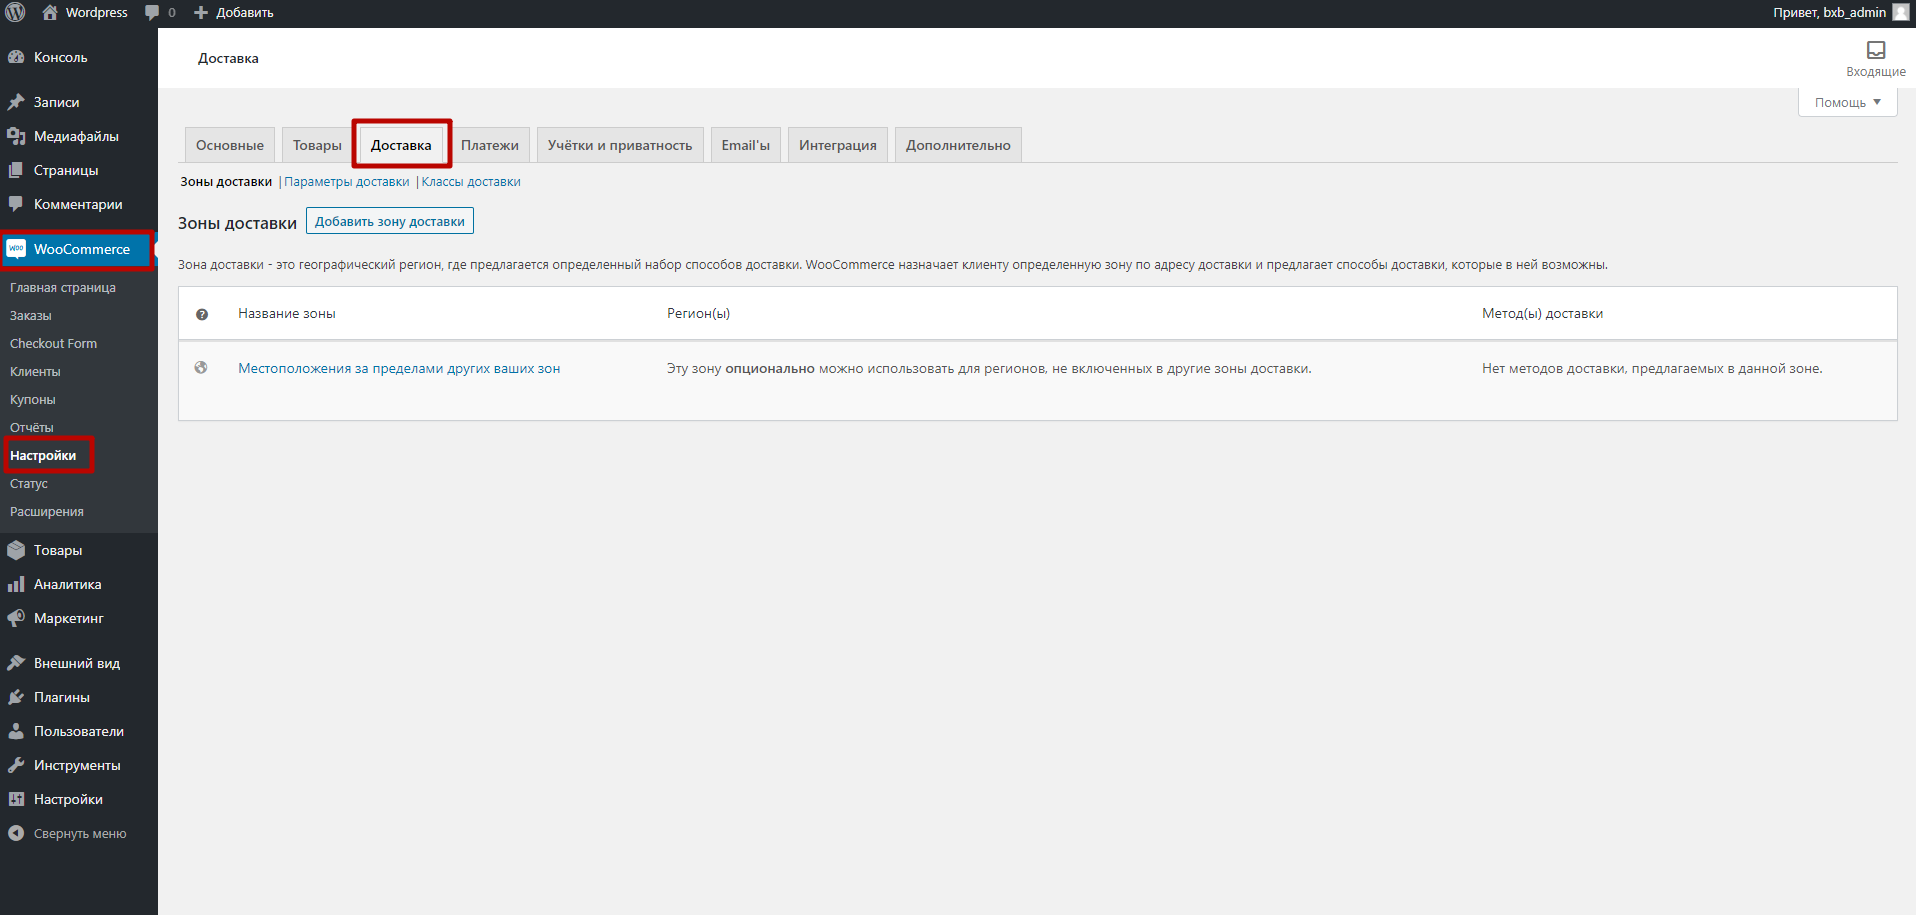
Task: Click the Название зоны column header
Action: 287,313
